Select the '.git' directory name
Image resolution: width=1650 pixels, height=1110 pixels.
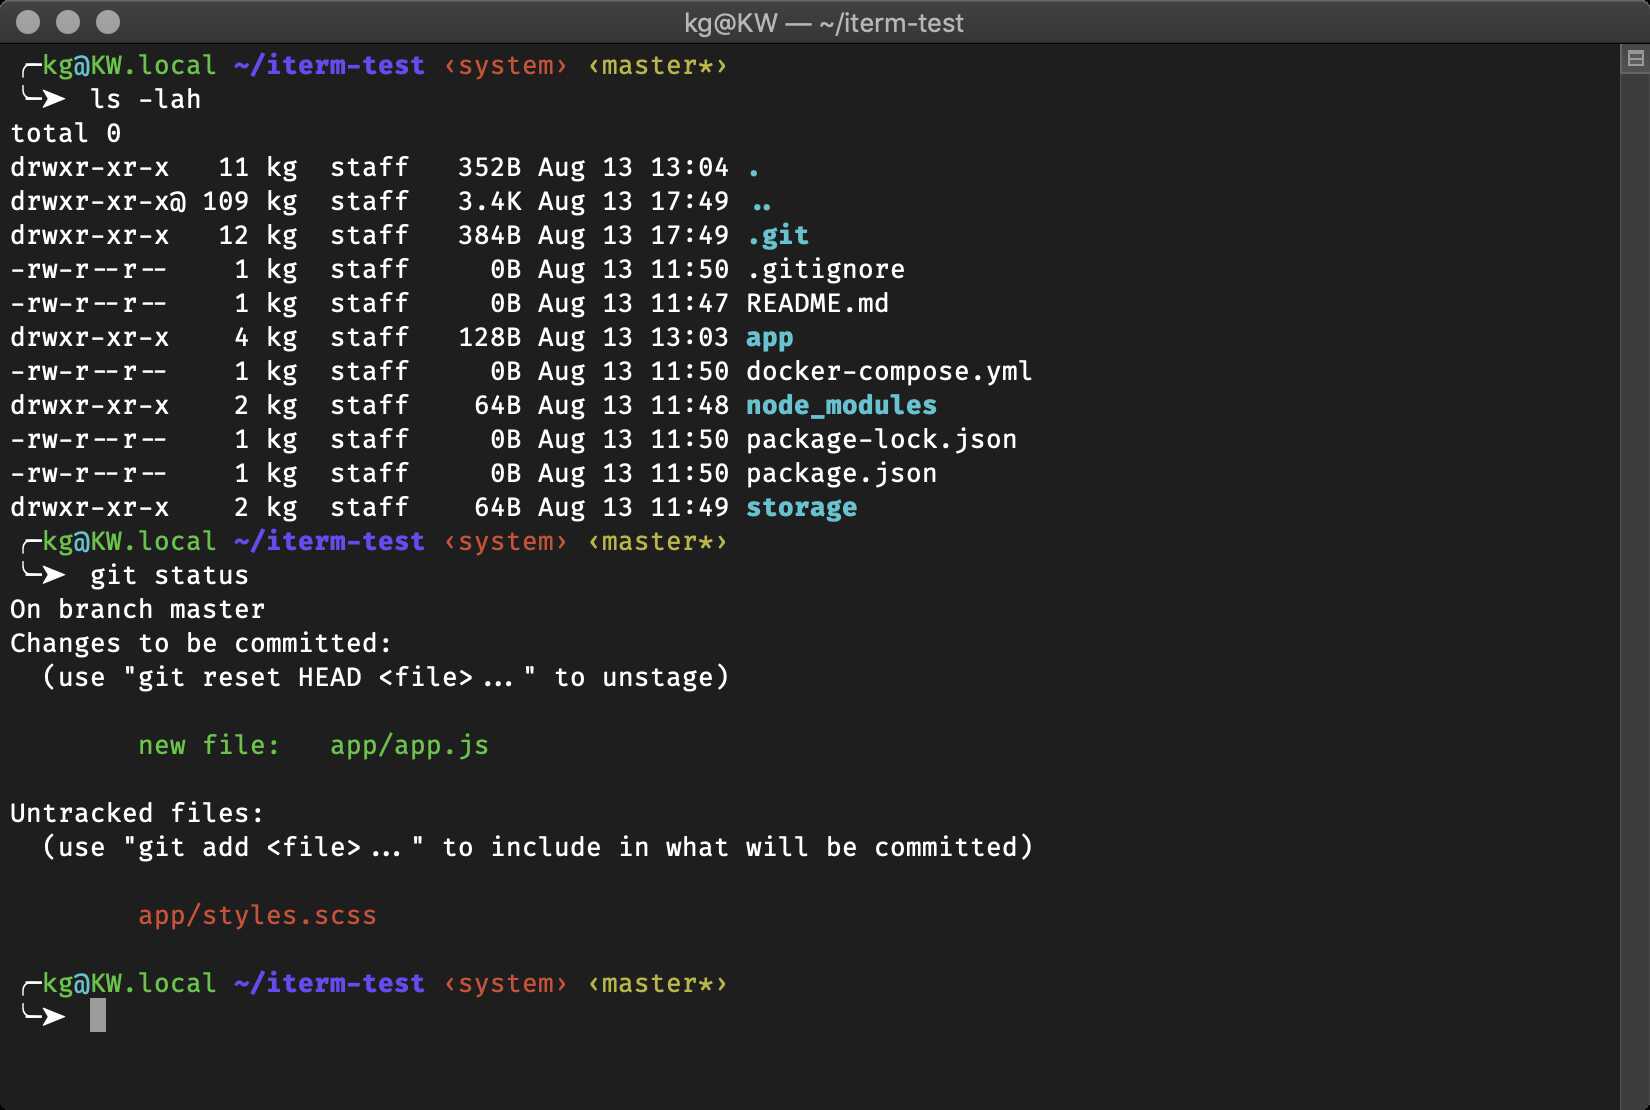778,236
